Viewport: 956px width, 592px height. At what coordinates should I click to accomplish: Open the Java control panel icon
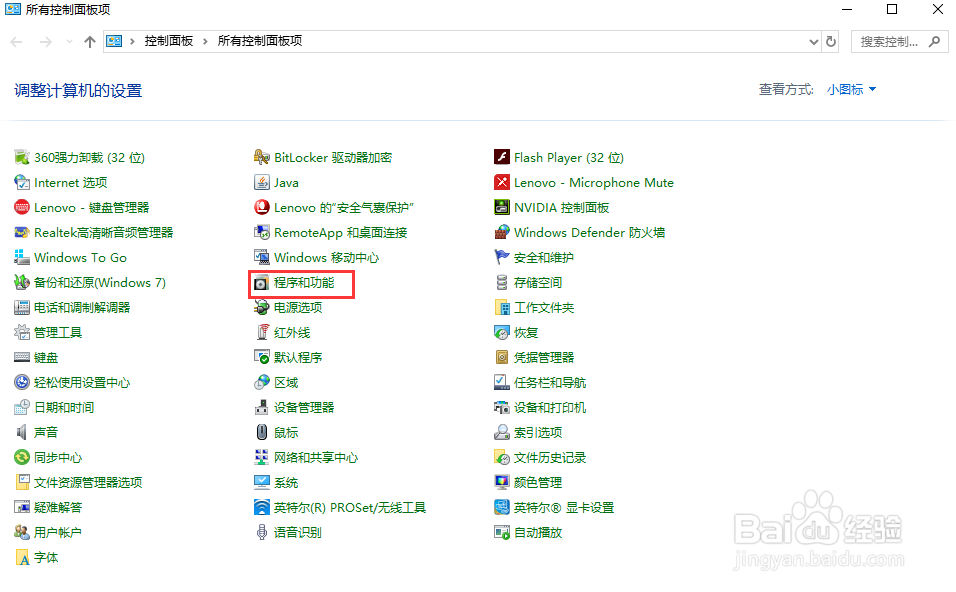click(262, 182)
